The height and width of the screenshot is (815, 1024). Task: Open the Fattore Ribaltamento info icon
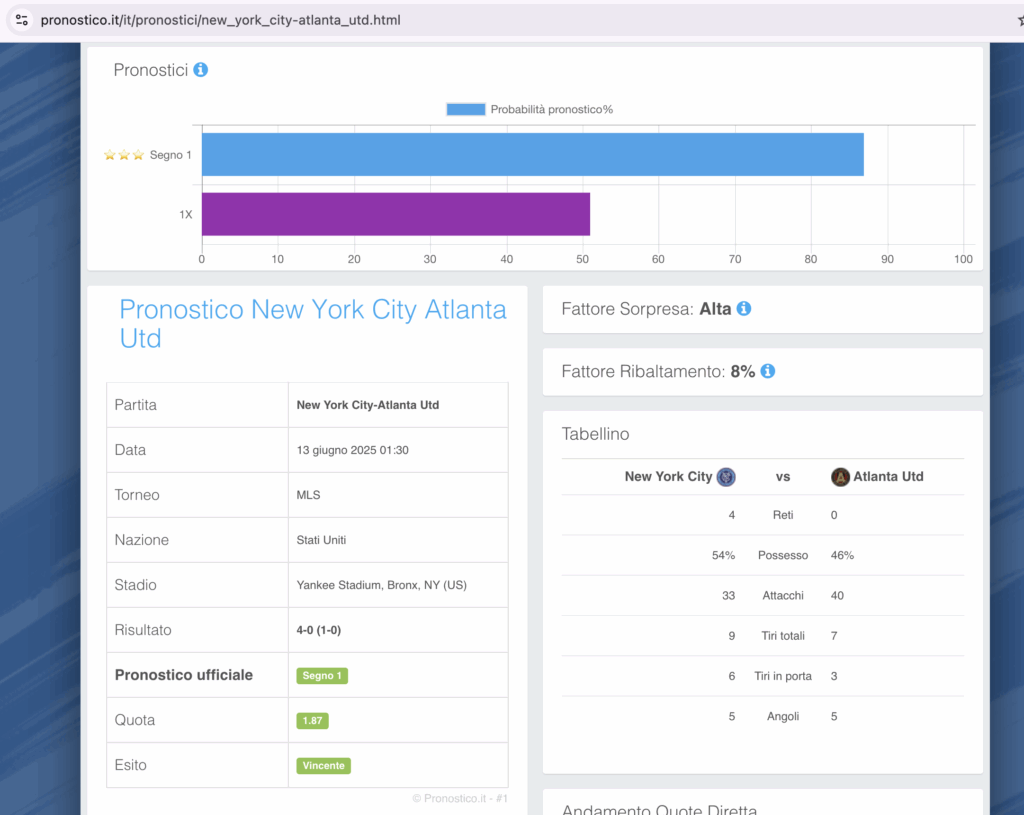coord(768,371)
